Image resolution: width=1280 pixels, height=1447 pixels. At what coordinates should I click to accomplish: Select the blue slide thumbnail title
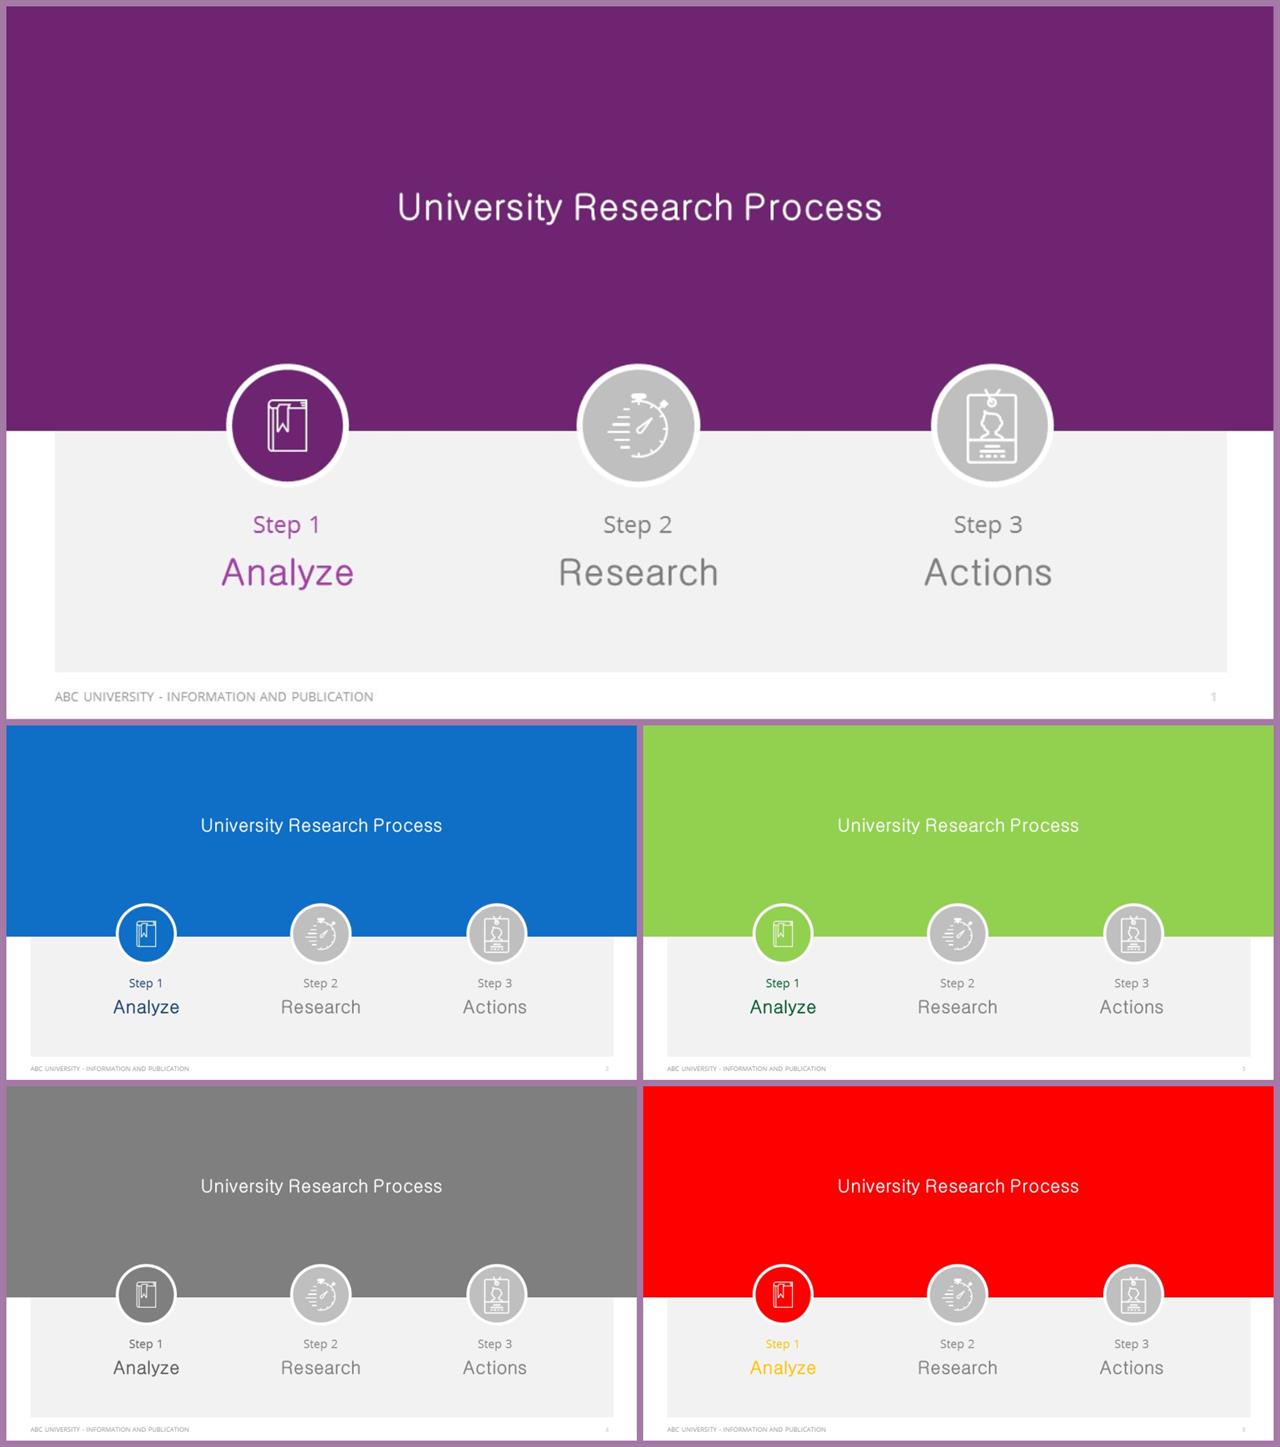(x=321, y=826)
